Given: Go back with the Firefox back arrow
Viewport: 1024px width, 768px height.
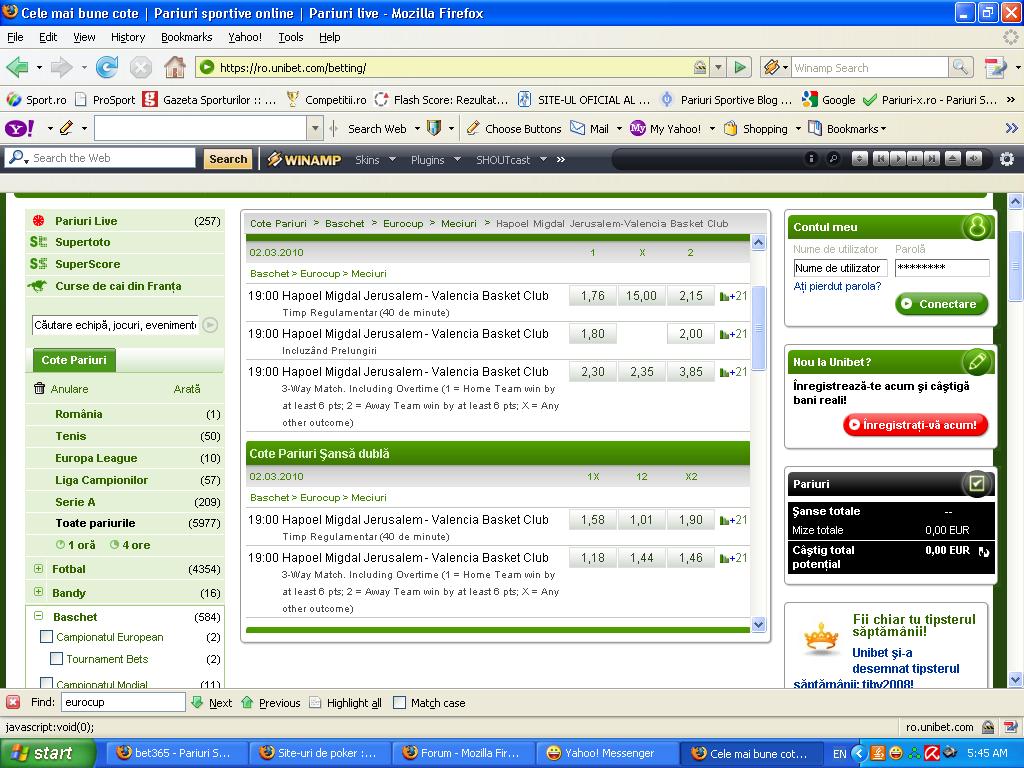Looking at the screenshot, I should coord(17,67).
